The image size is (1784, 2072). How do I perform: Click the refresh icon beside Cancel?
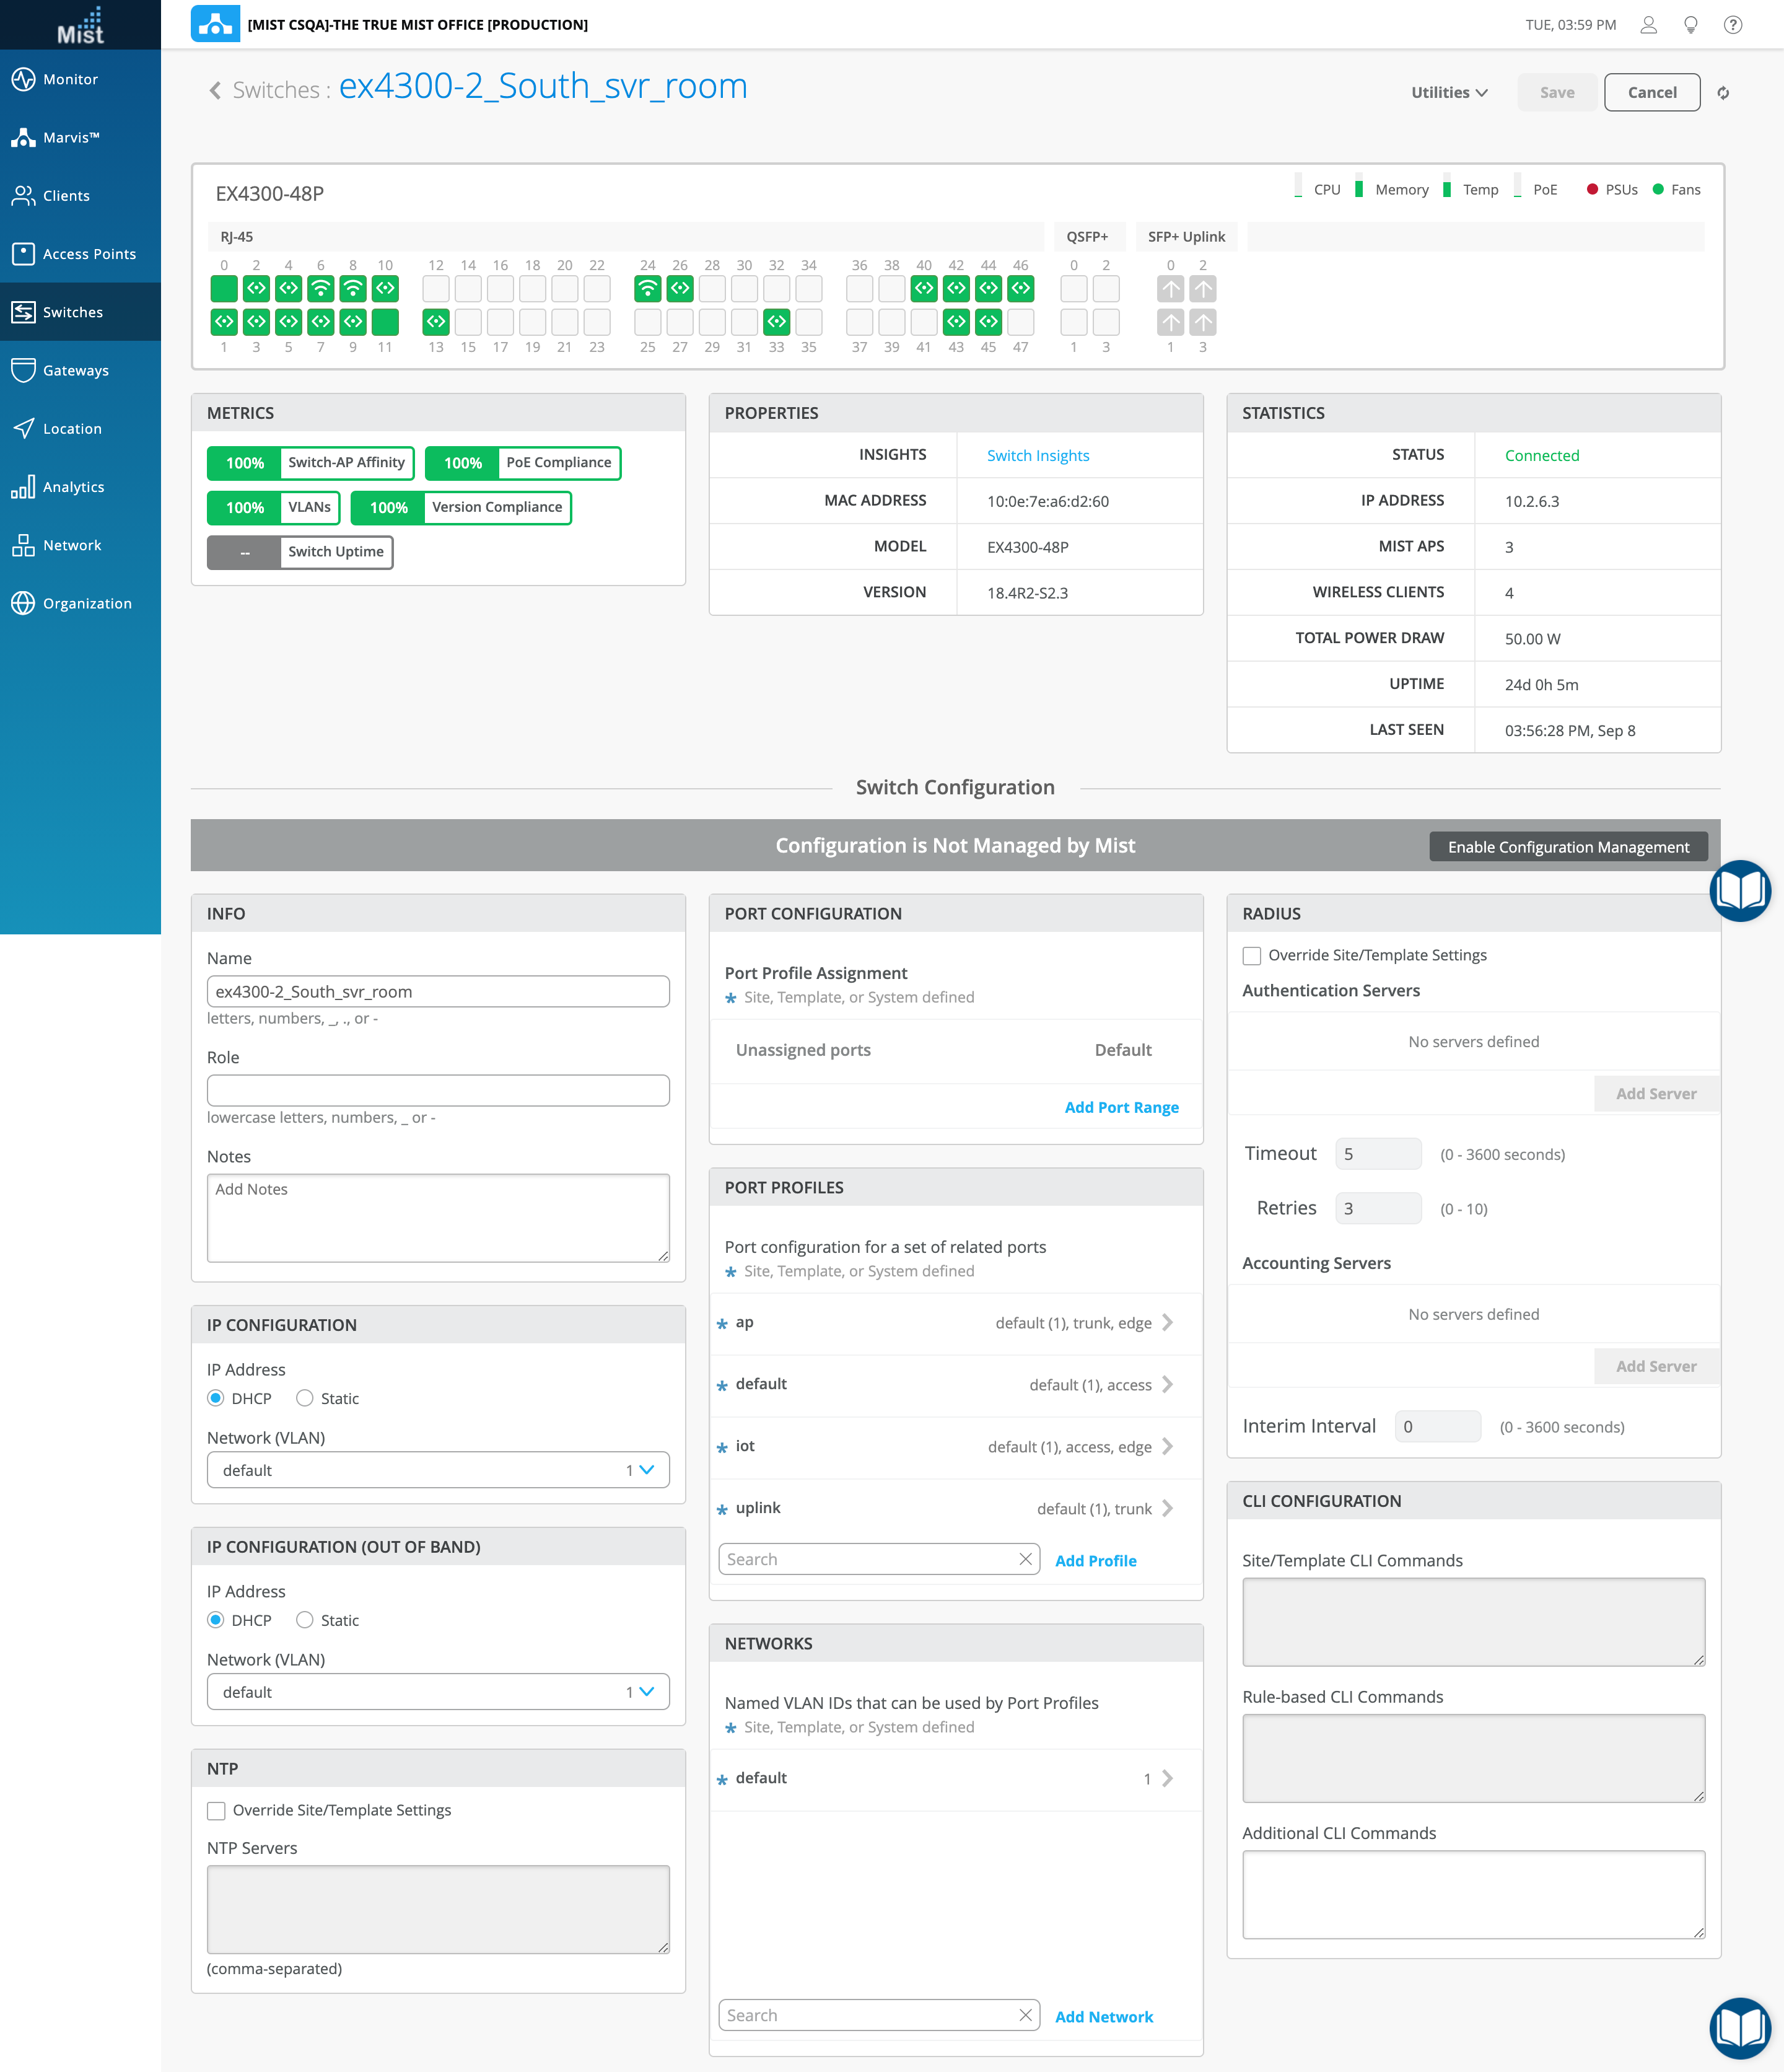click(1723, 93)
